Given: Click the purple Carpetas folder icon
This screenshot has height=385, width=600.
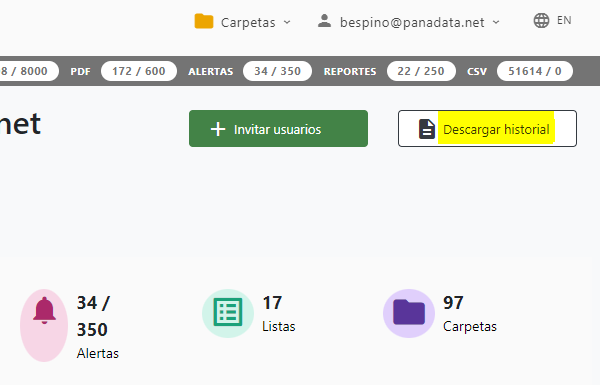Looking at the screenshot, I should coord(409,312).
